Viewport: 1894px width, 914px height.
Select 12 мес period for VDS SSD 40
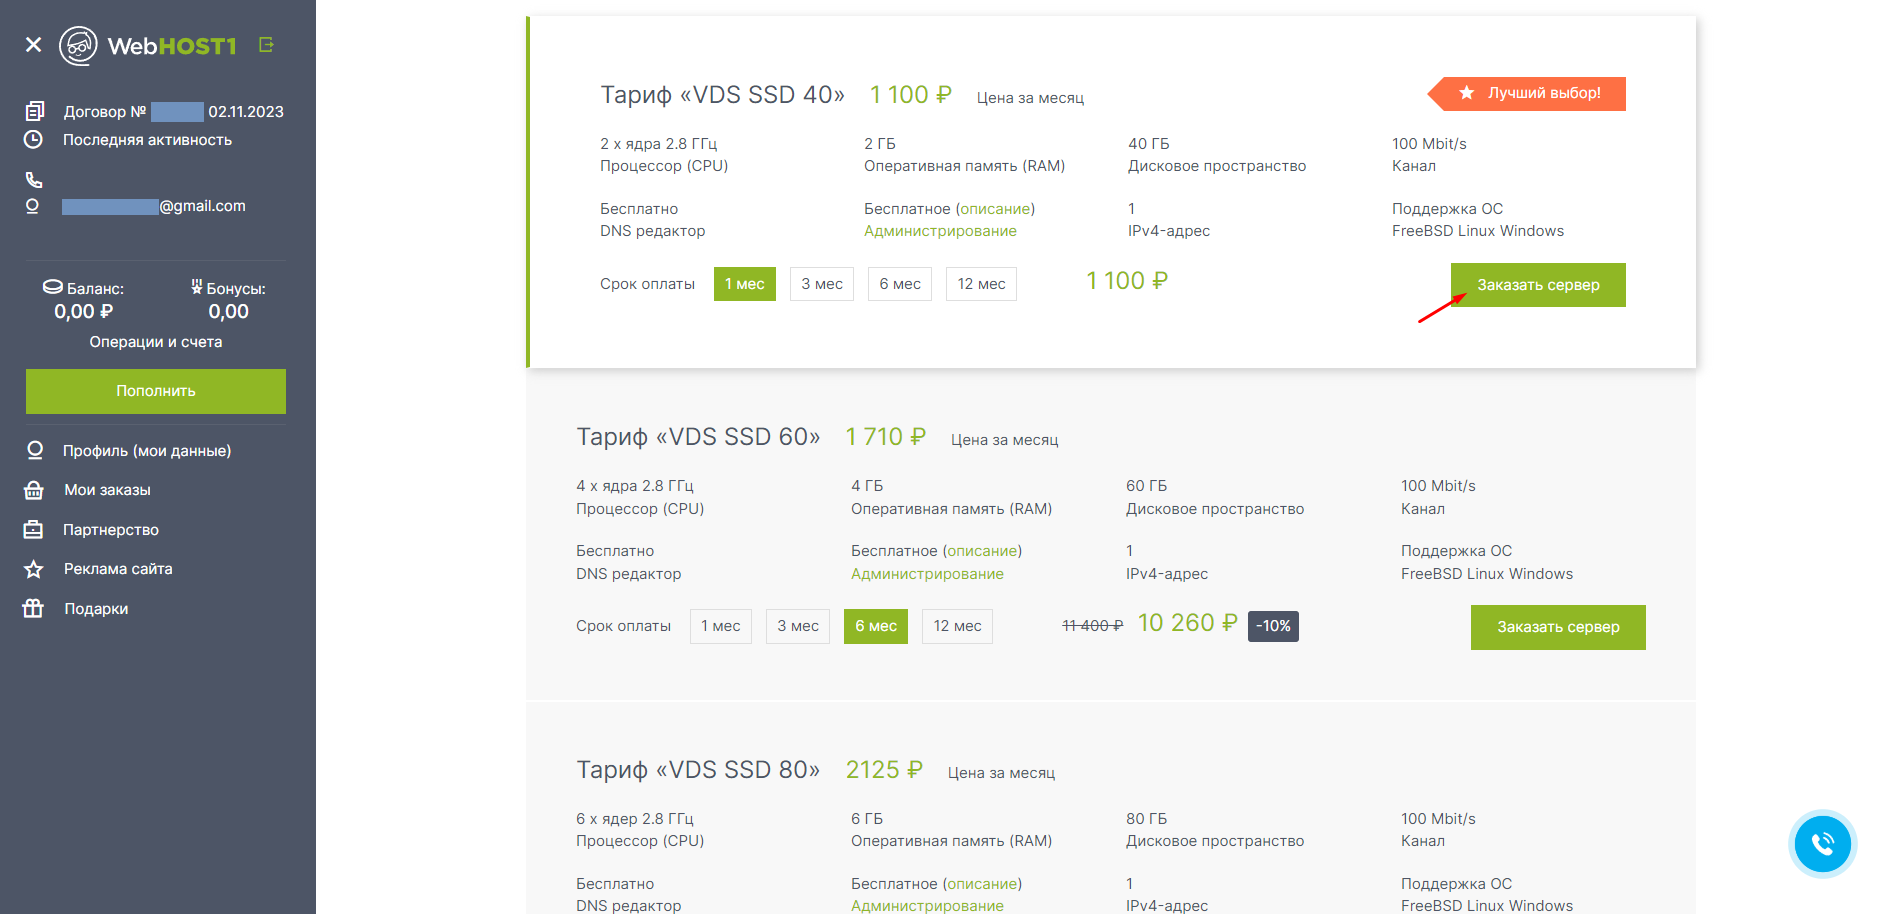click(x=980, y=284)
